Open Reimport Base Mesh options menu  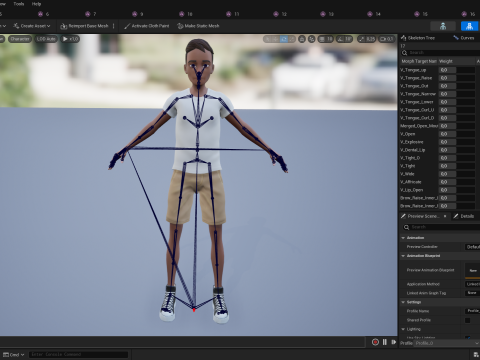click(x=114, y=26)
